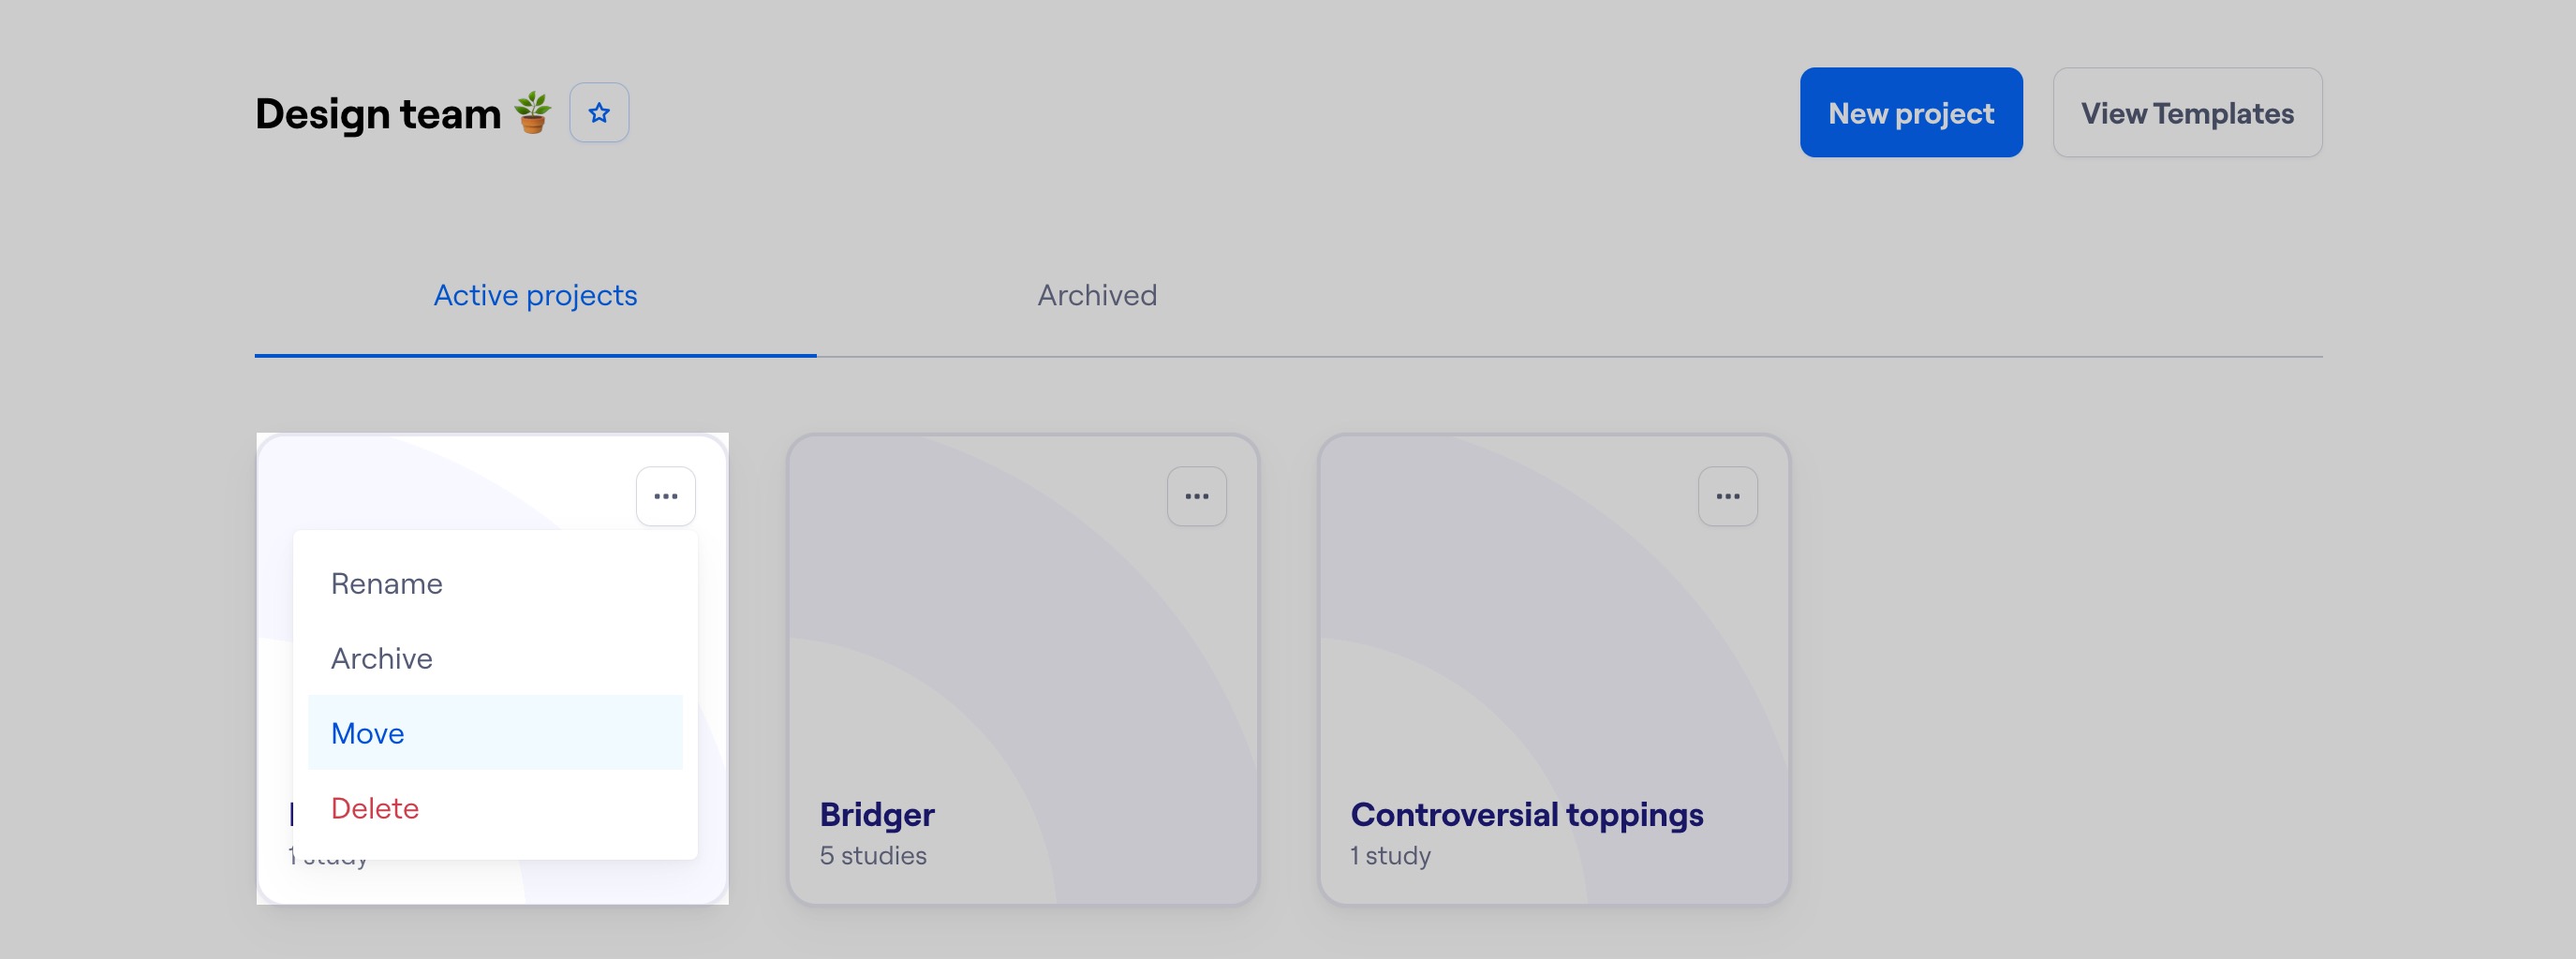Viewport: 2576px width, 959px height.
Task: Star the Design team workspace
Action: [x=599, y=113]
